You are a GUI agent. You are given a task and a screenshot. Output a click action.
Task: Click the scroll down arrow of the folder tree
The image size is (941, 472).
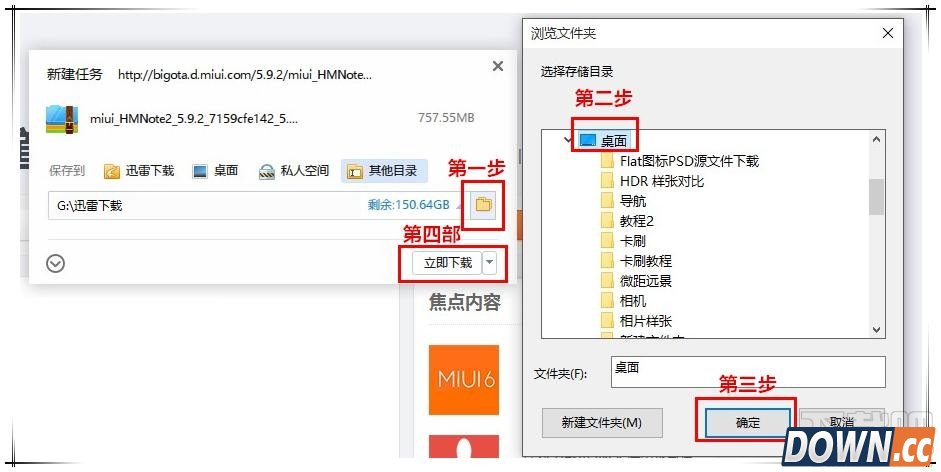click(876, 330)
